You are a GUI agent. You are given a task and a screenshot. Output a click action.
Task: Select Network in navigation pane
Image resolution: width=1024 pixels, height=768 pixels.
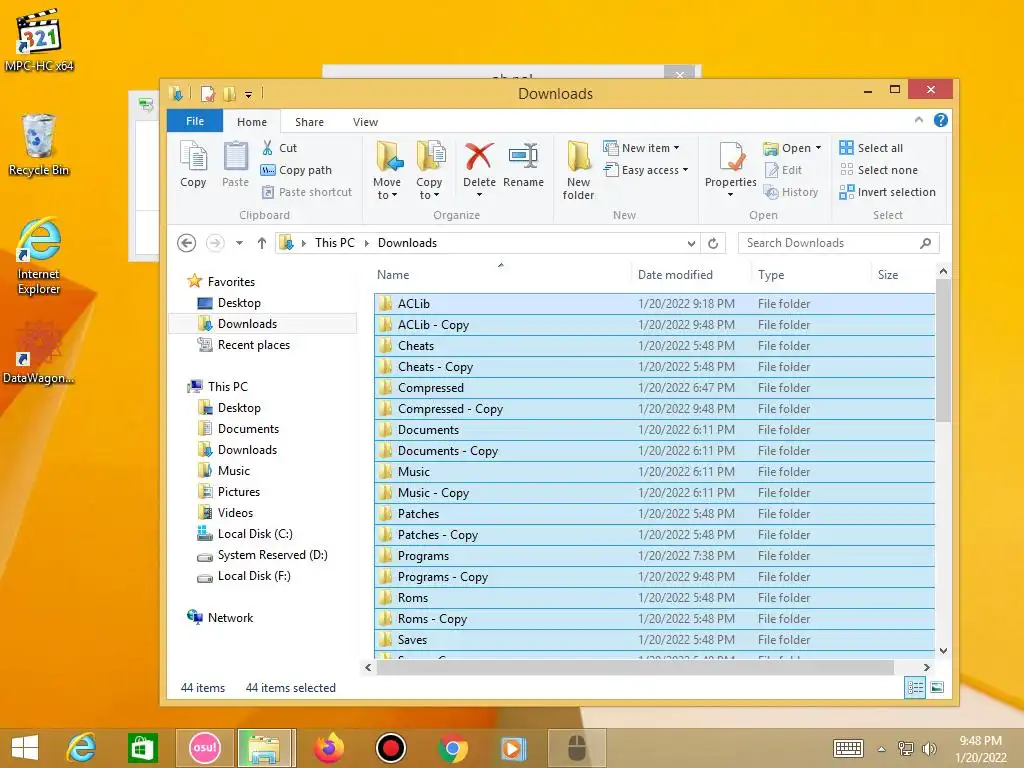[x=230, y=618]
